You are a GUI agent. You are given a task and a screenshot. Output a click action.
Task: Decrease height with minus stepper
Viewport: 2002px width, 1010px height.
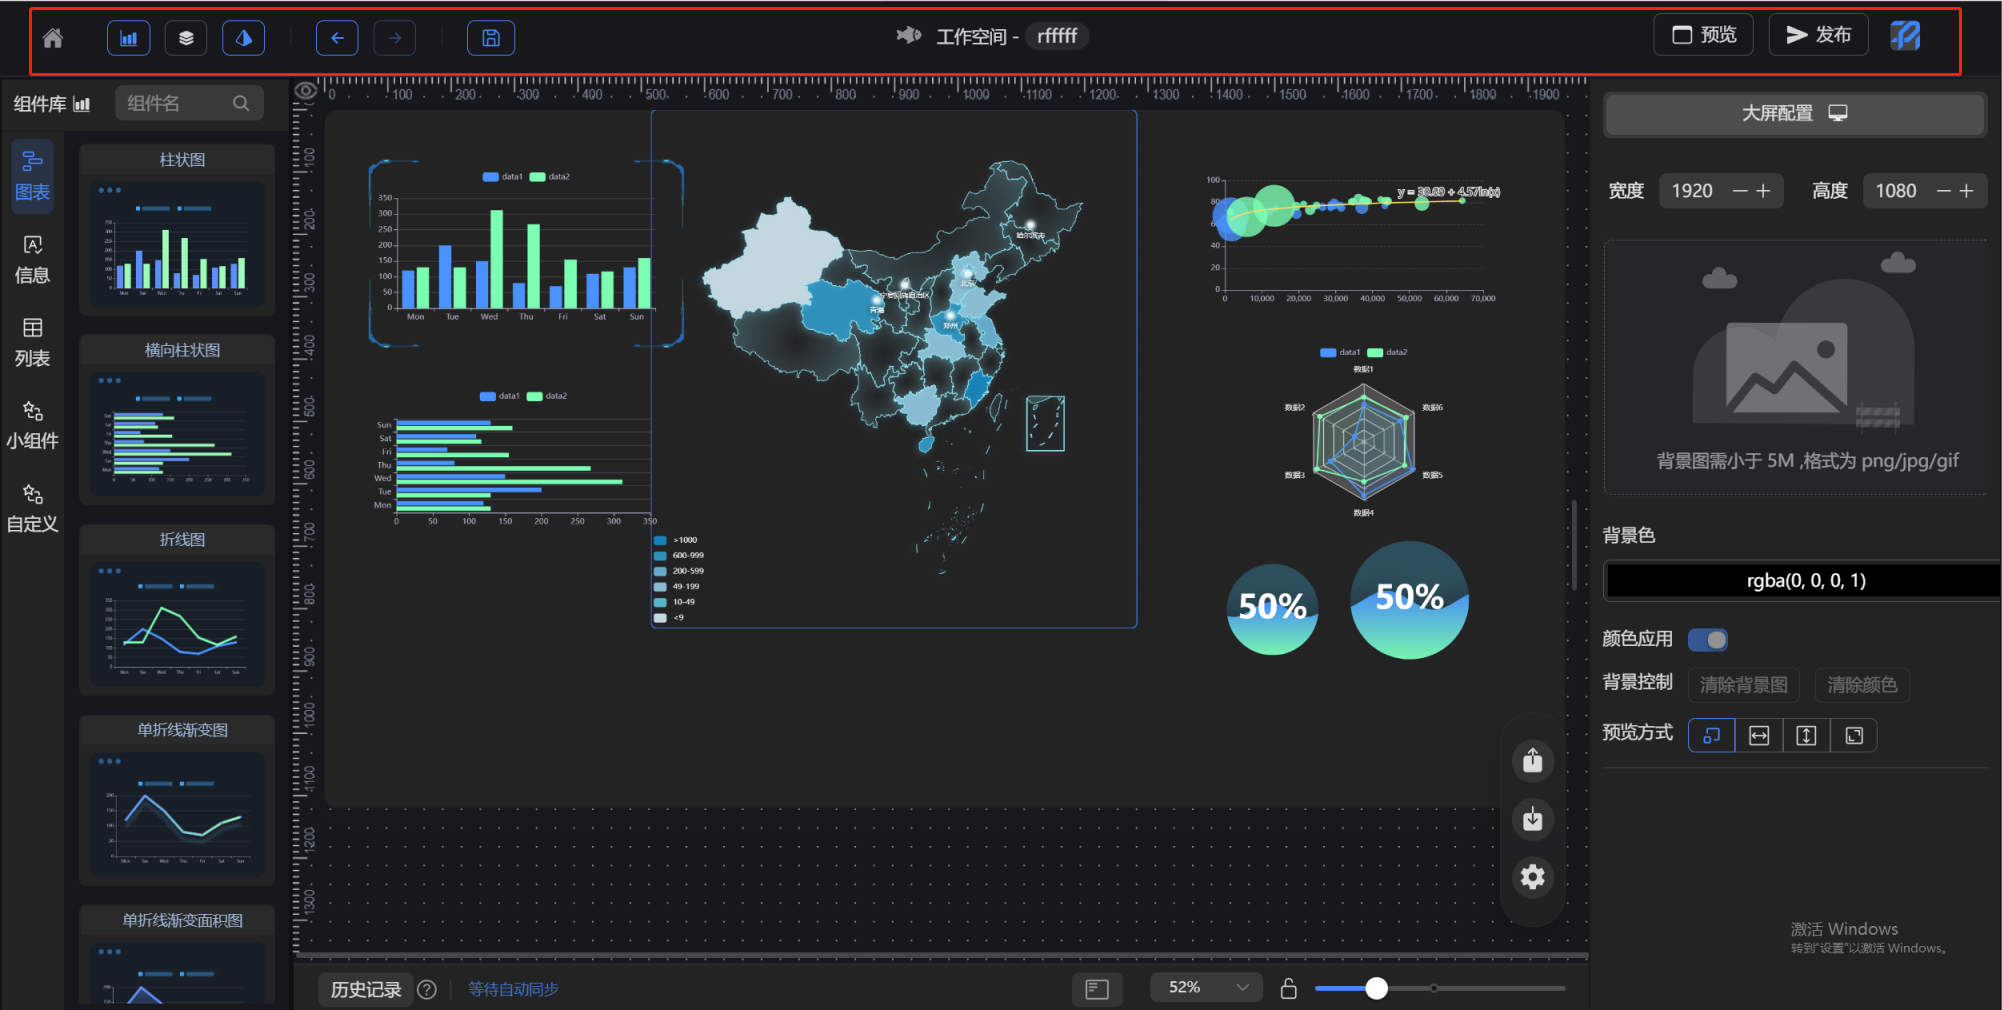click(1944, 191)
